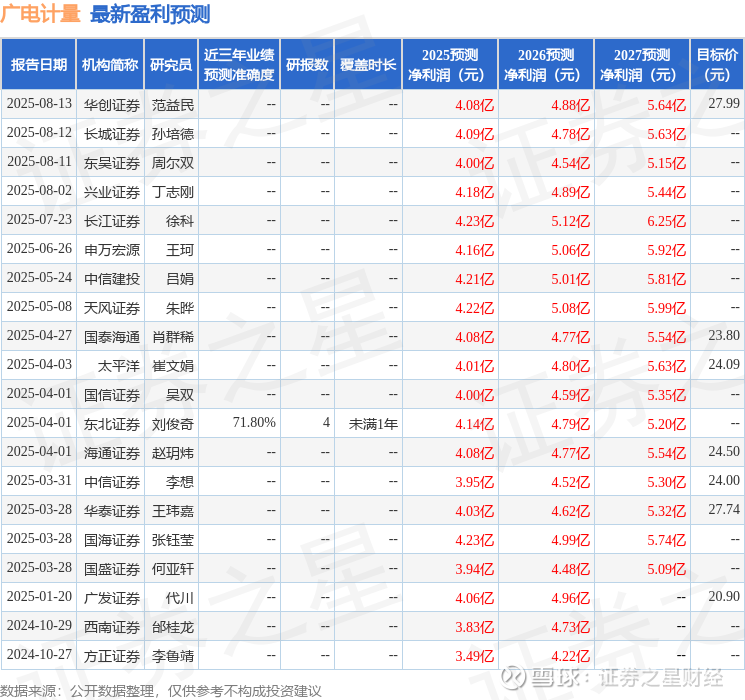The height and width of the screenshot is (700, 745).
Task: Select the 覆盖时长 column header
Action: click(368, 65)
